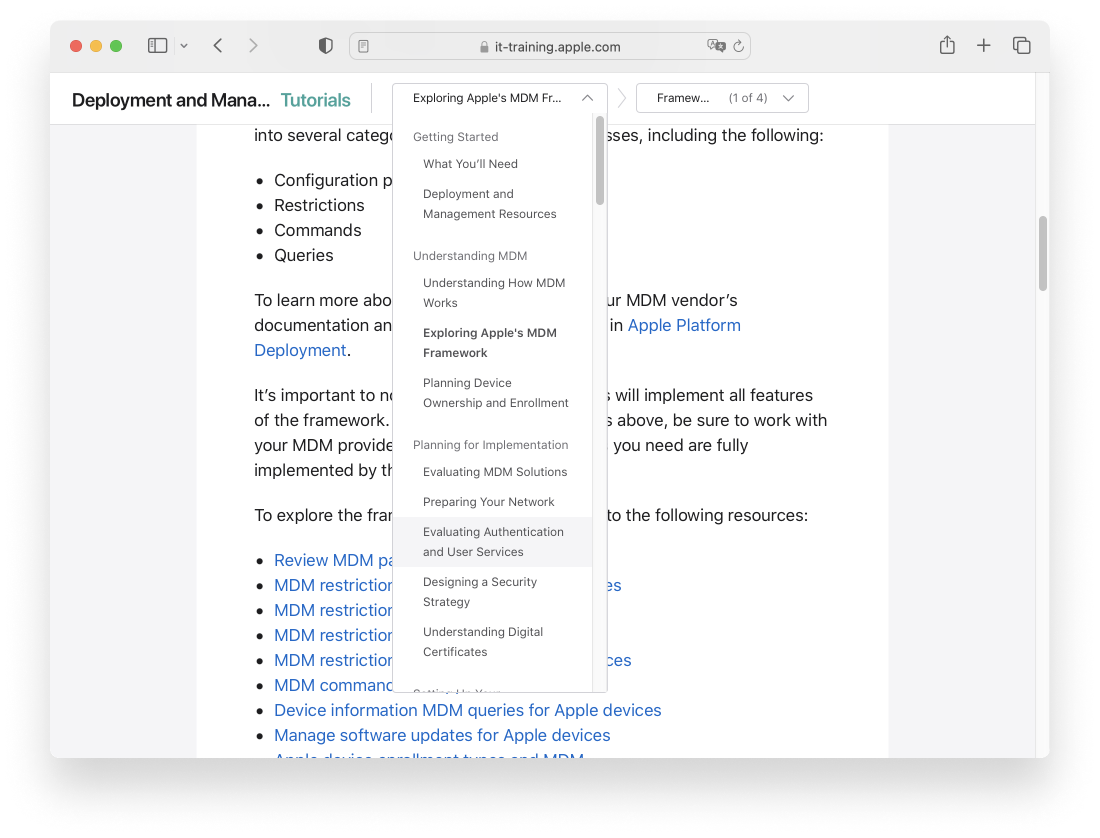
Task: Open the dropdown chevron next to the sidebar button
Action: tap(183, 46)
